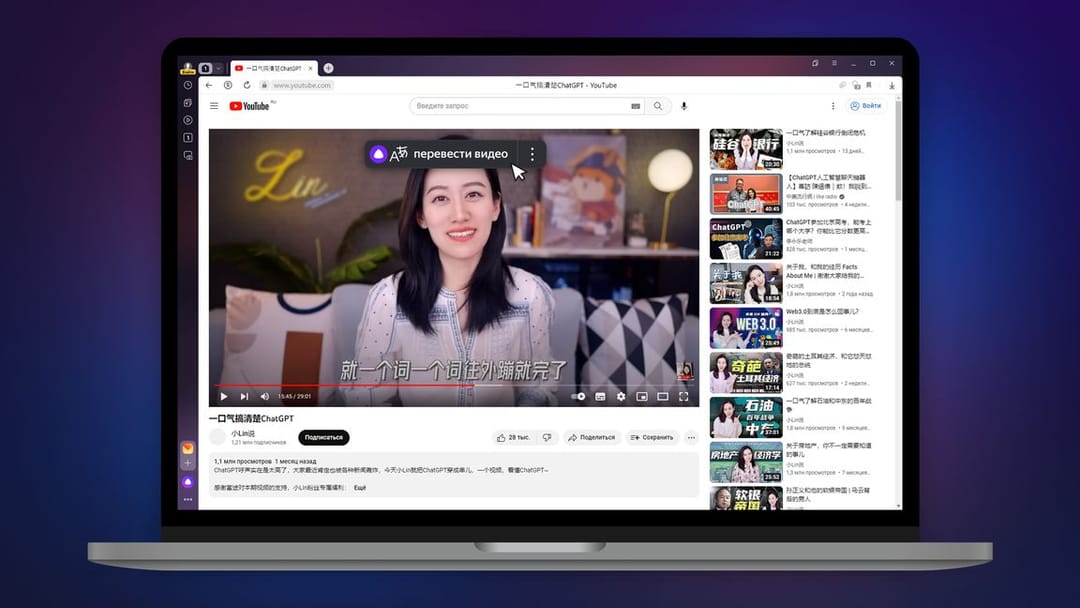The height and width of the screenshot is (608, 1080).
Task: Open the YouTube hamburger guide menu
Action: tap(214, 106)
